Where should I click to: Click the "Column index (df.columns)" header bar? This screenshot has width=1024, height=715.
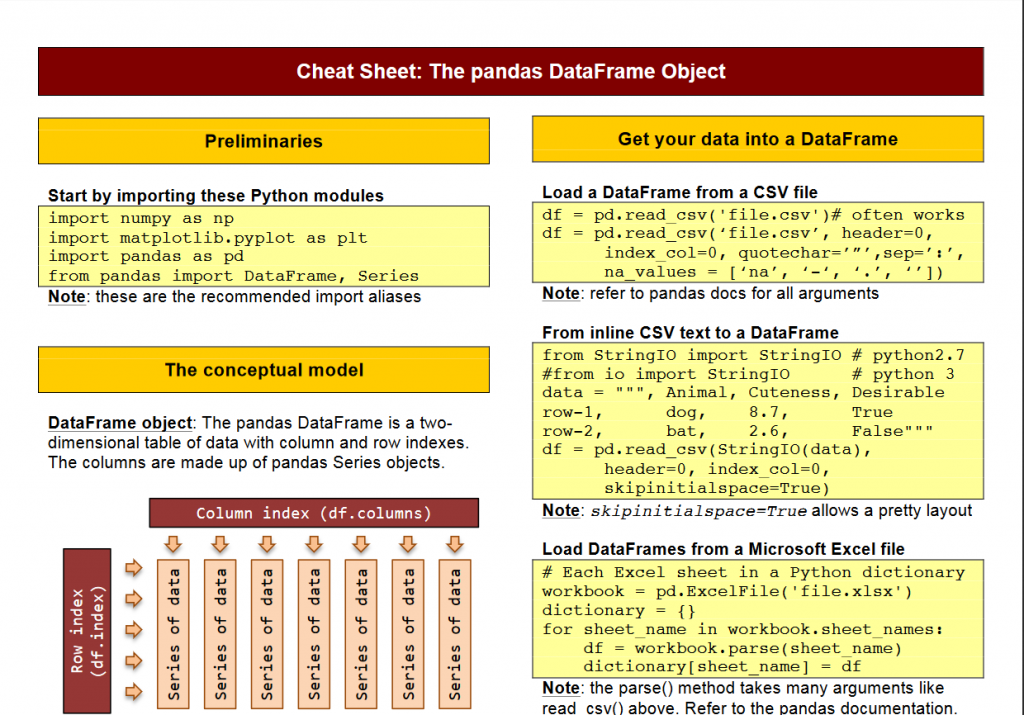[x=313, y=513]
